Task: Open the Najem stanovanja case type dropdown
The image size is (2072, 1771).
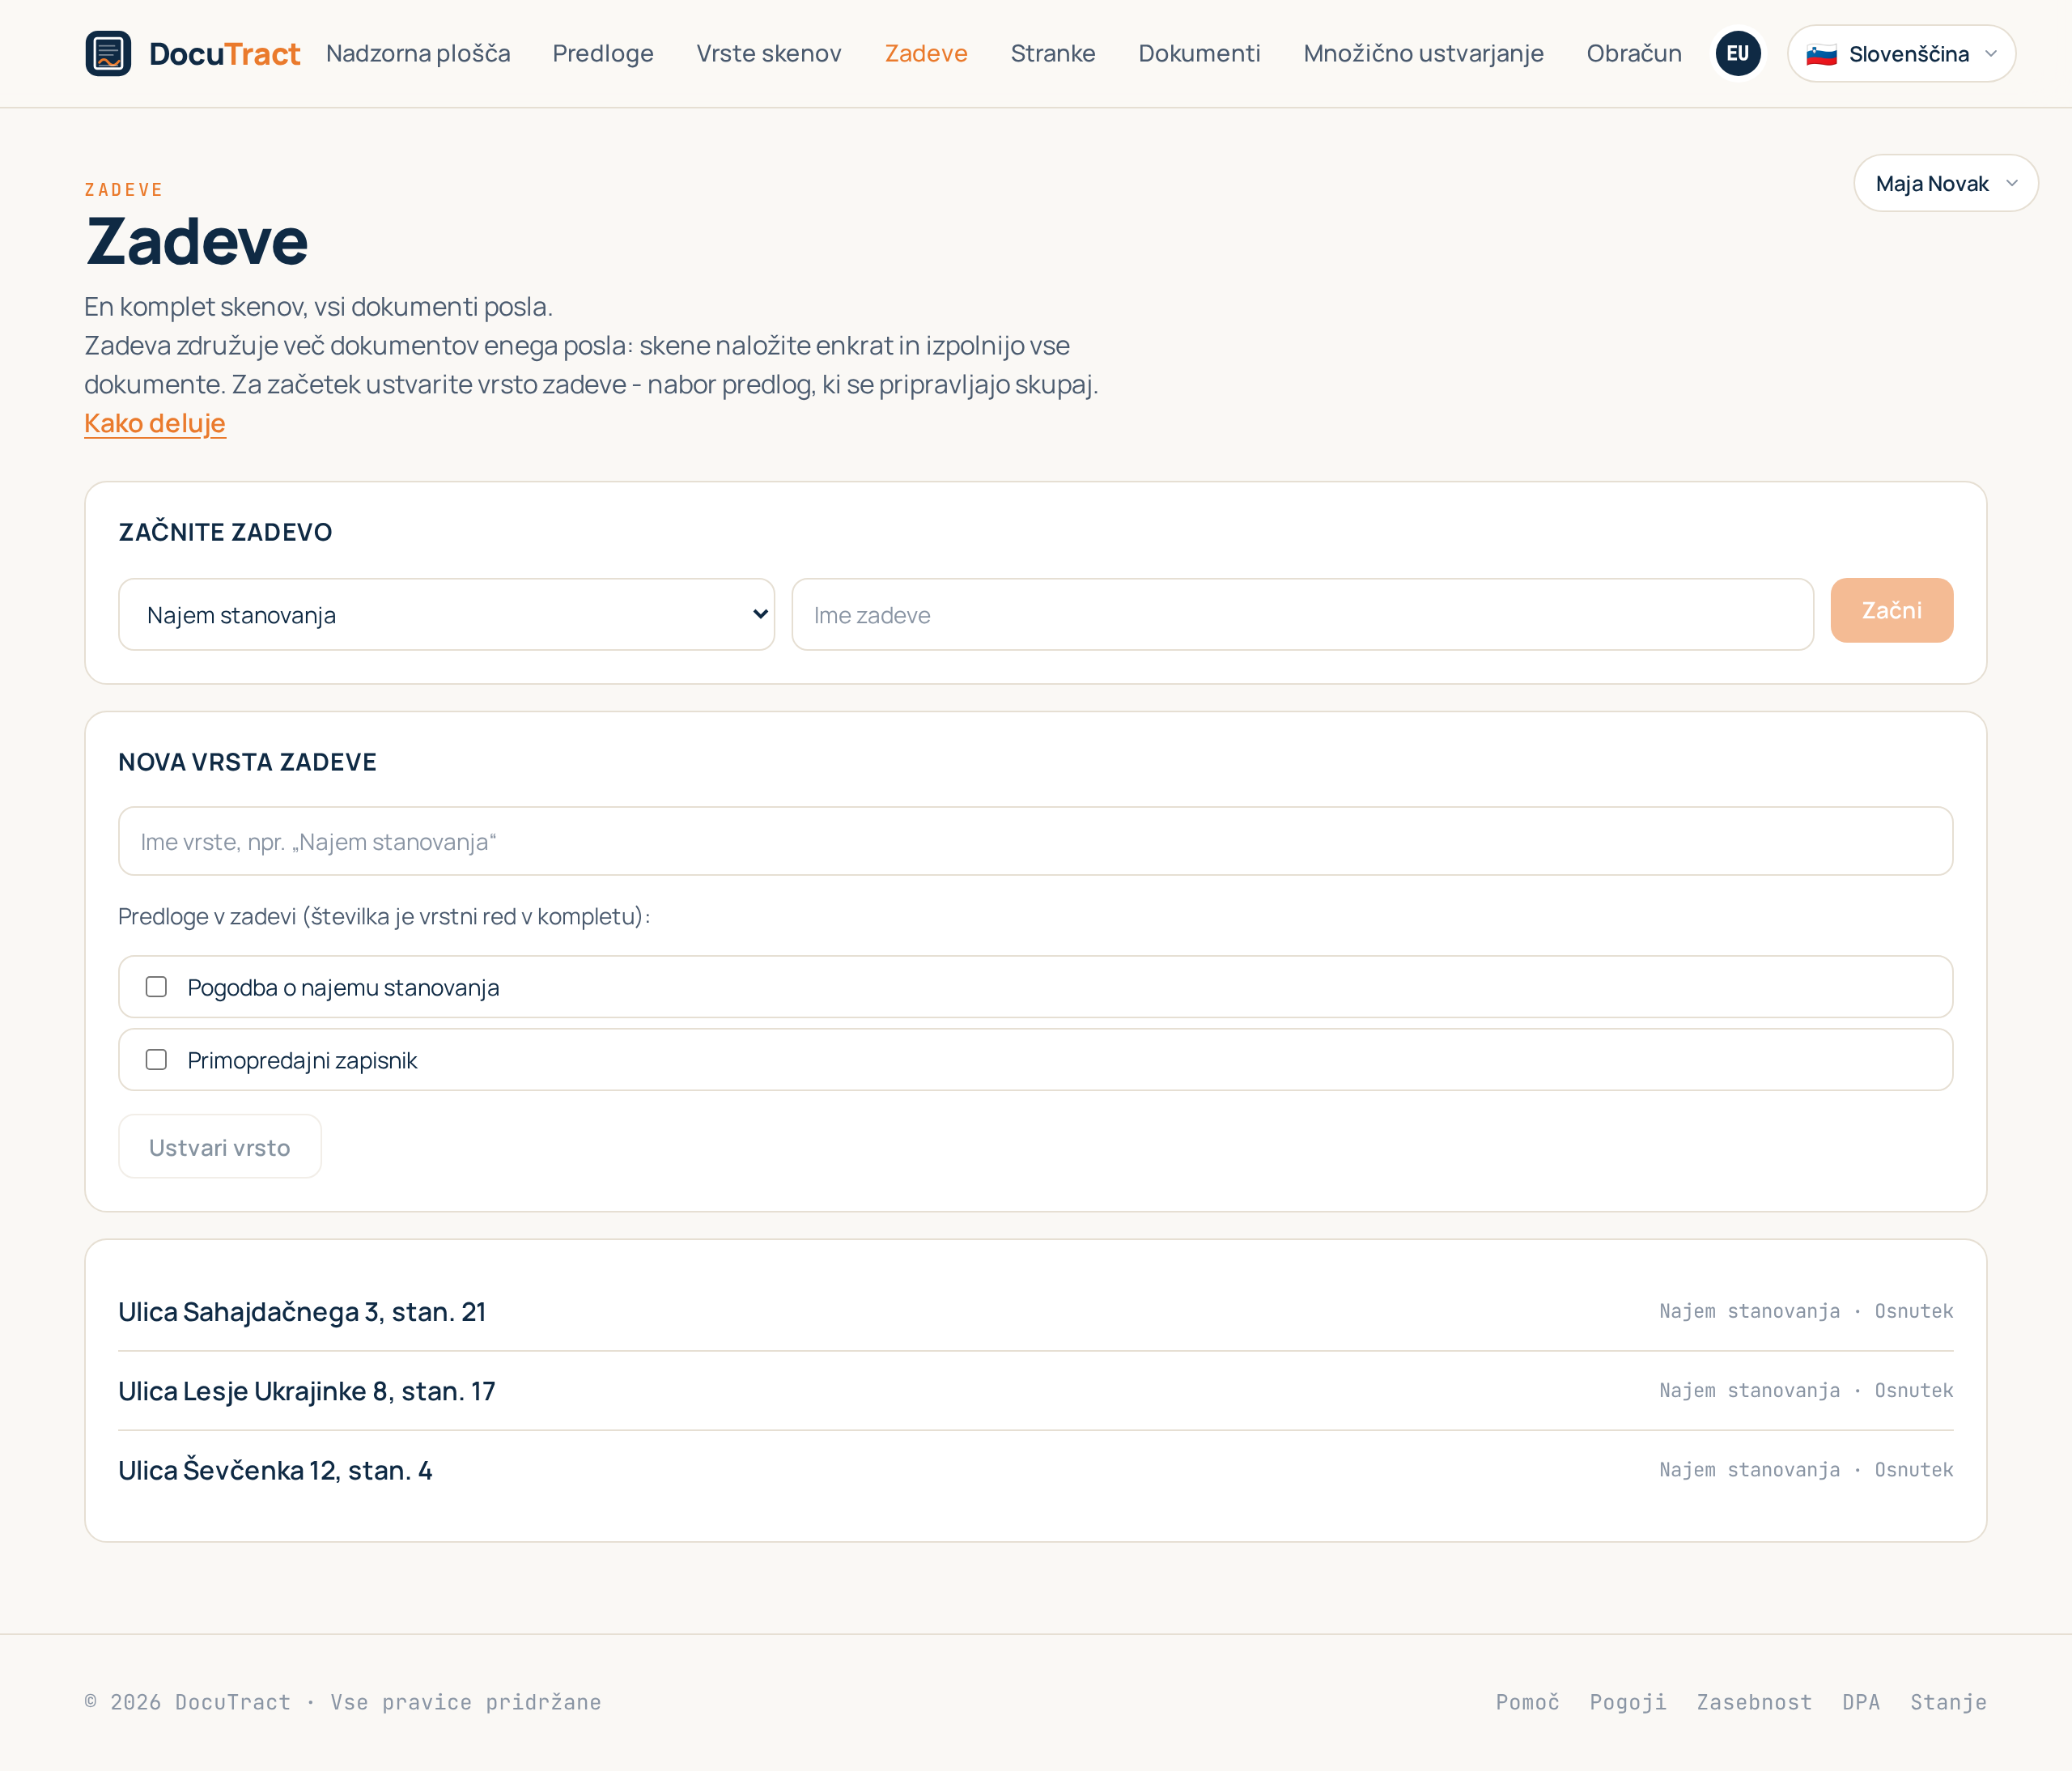Action: click(446, 614)
